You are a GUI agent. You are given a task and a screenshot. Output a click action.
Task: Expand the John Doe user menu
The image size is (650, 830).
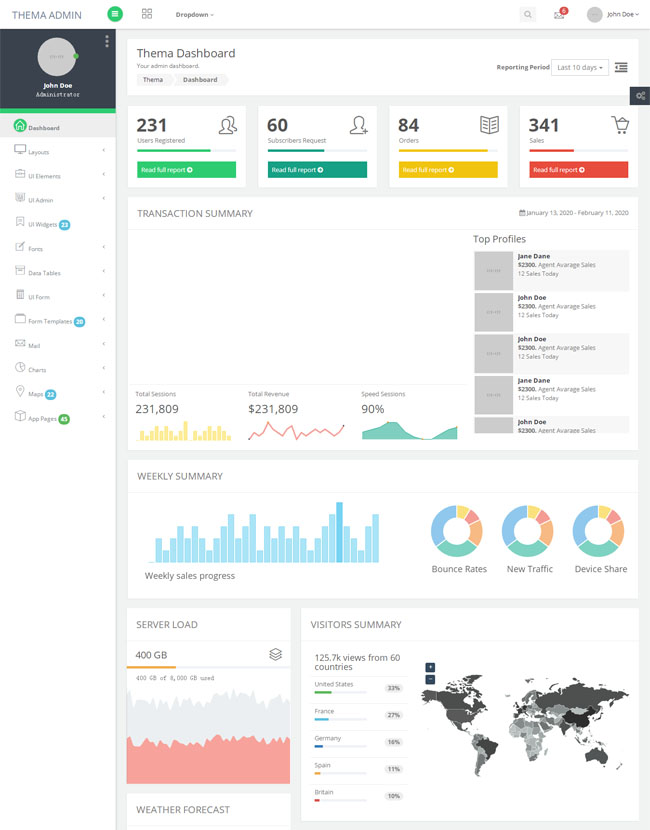(x=611, y=14)
